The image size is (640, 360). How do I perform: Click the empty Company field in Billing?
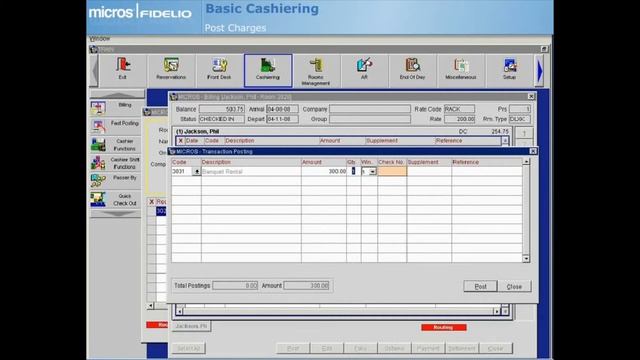coord(370,109)
